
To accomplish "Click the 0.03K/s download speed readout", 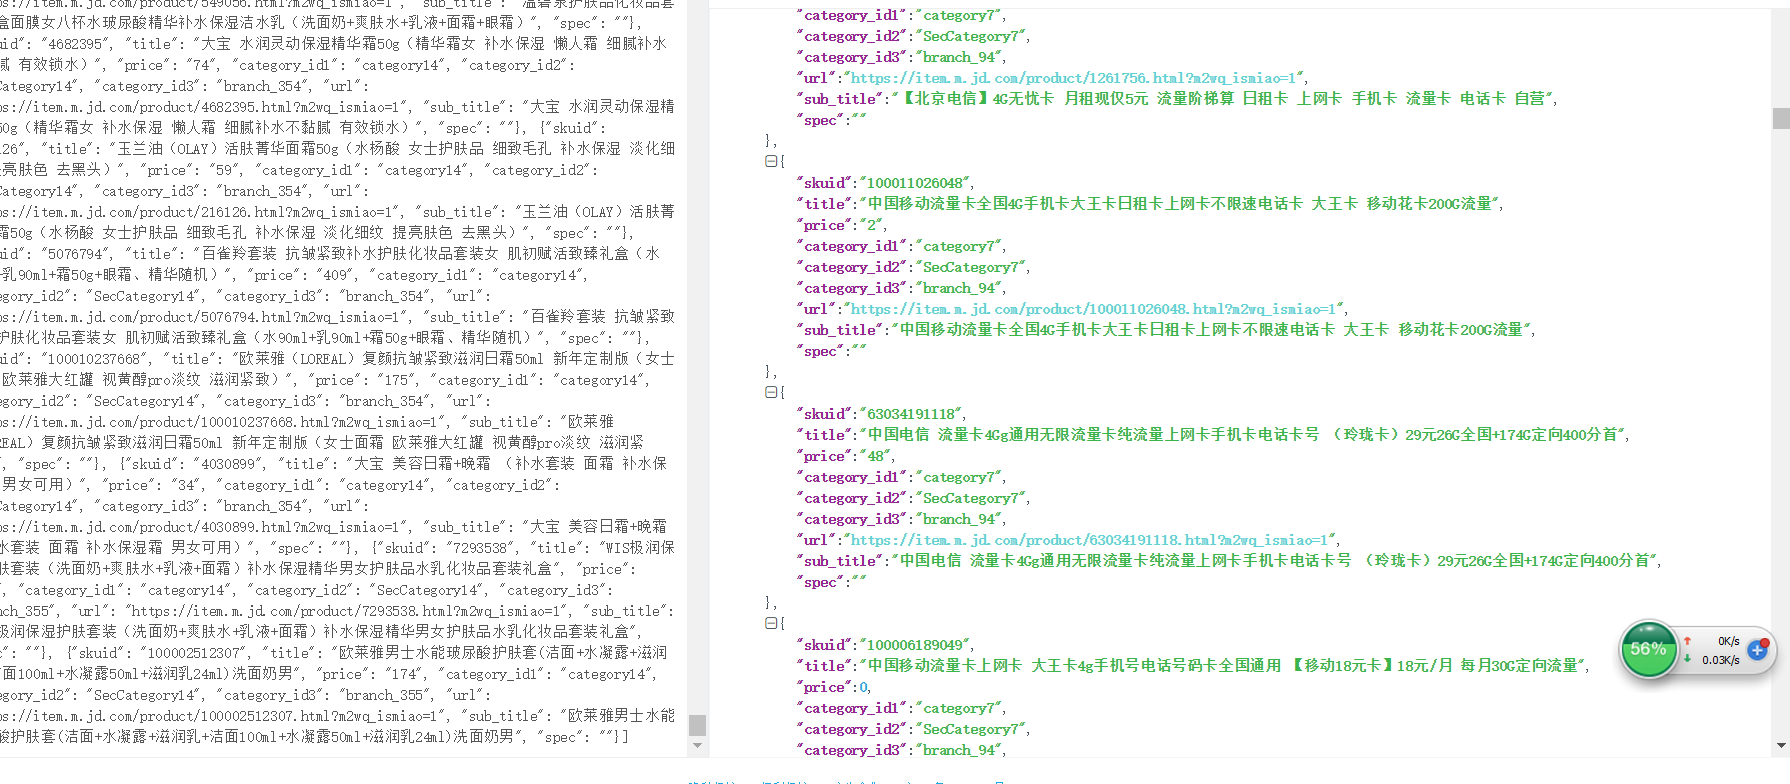I will [1721, 660].
